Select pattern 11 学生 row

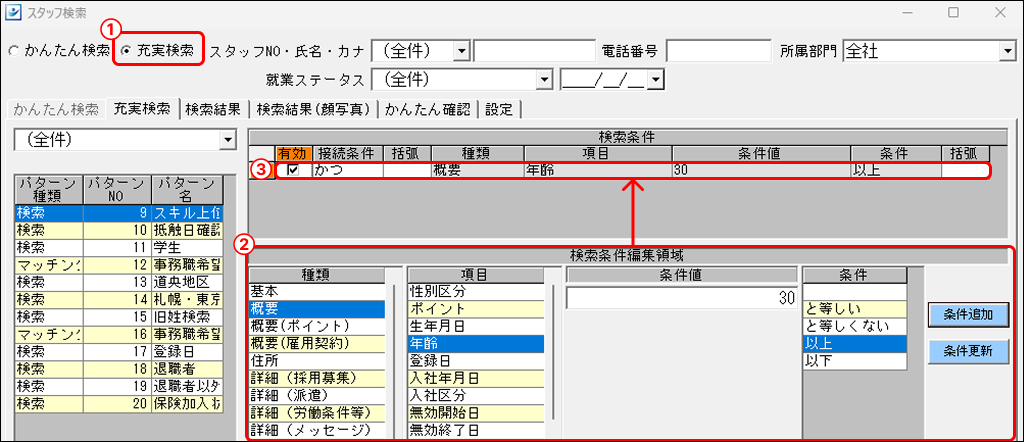pyautogui.click(x=118, y=247)
